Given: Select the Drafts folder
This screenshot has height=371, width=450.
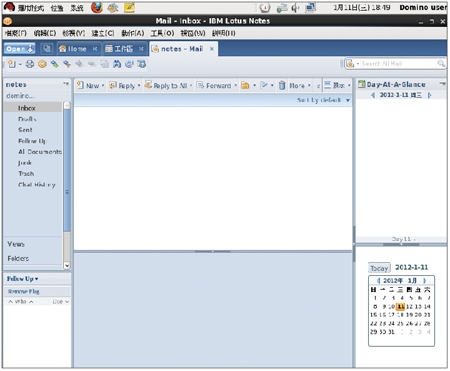Looking at the screenshot, I should click(27, 119).
